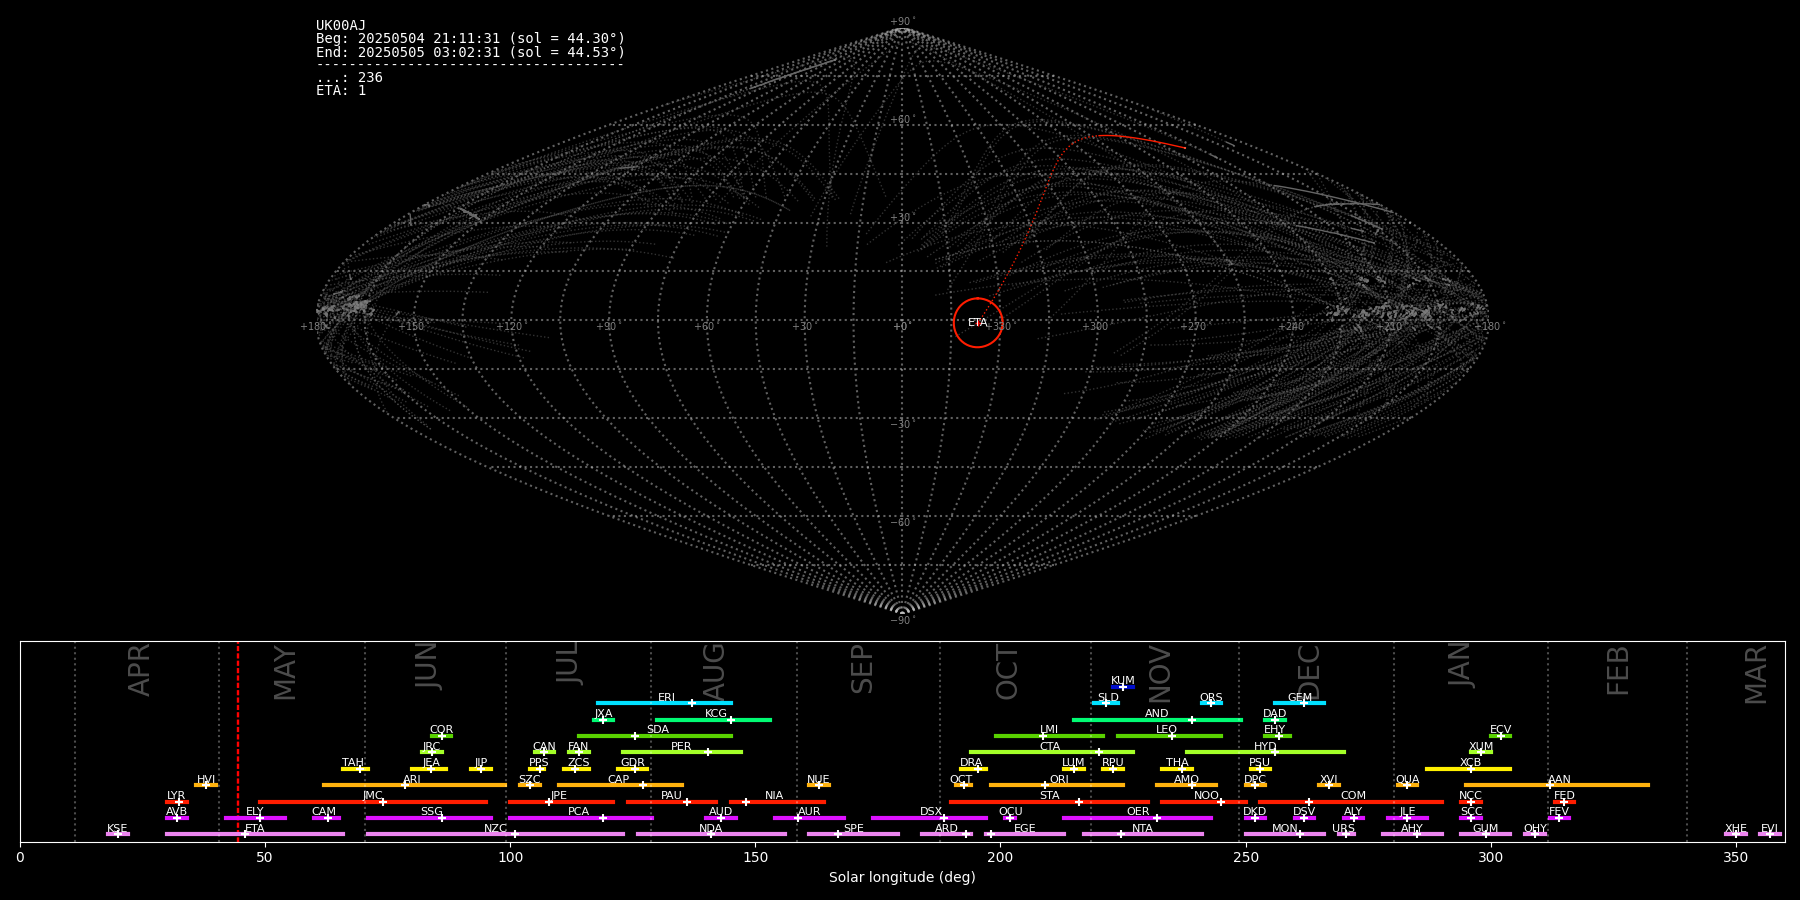Select the dark blue KUM shower bar
This screenshot has width=1800, height=900.
click(x=1123, y=687)
